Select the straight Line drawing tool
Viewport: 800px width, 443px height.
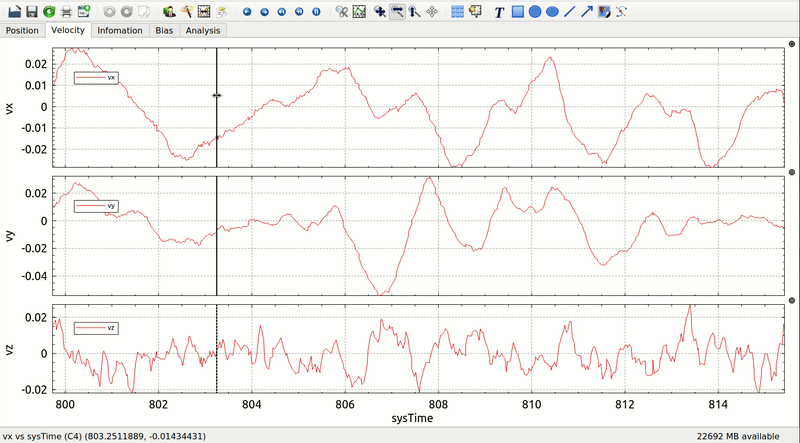570,12
